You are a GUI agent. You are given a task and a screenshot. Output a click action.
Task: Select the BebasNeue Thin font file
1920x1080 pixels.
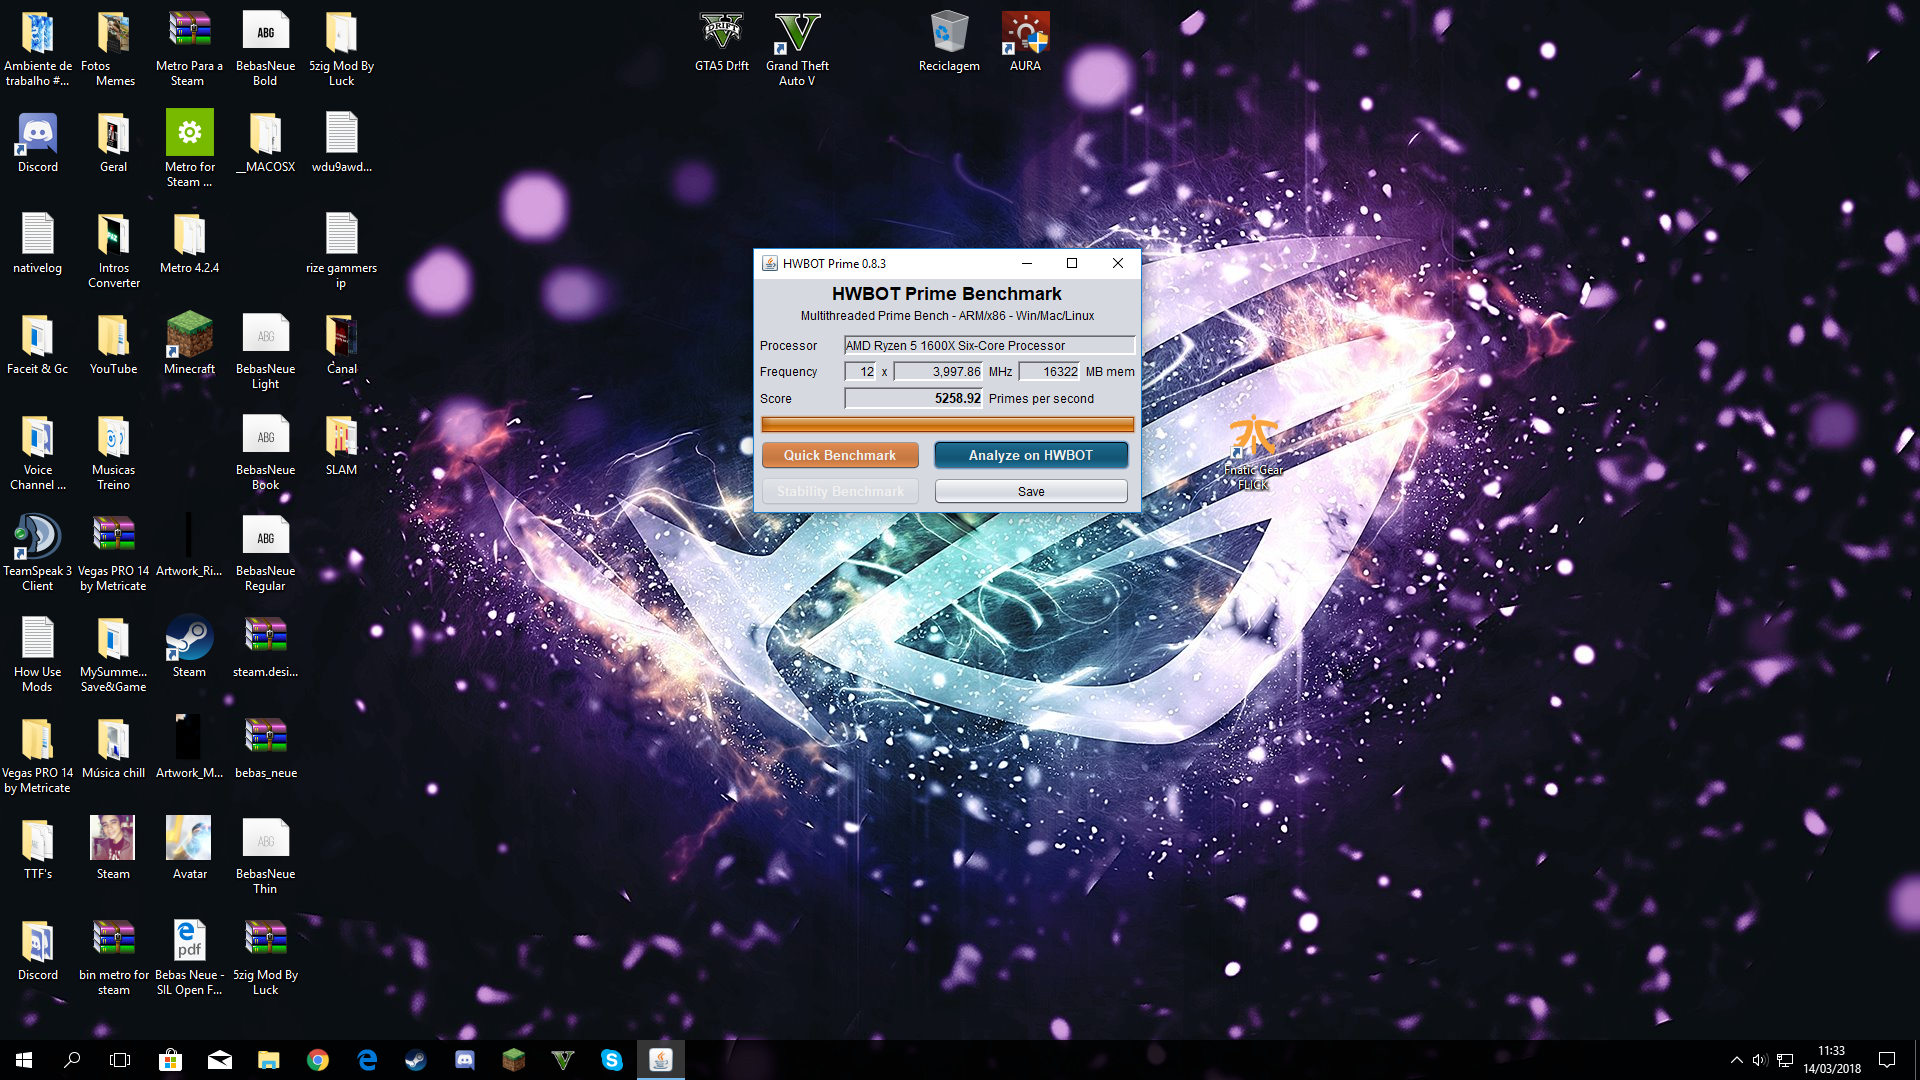[x=265, y=857]
